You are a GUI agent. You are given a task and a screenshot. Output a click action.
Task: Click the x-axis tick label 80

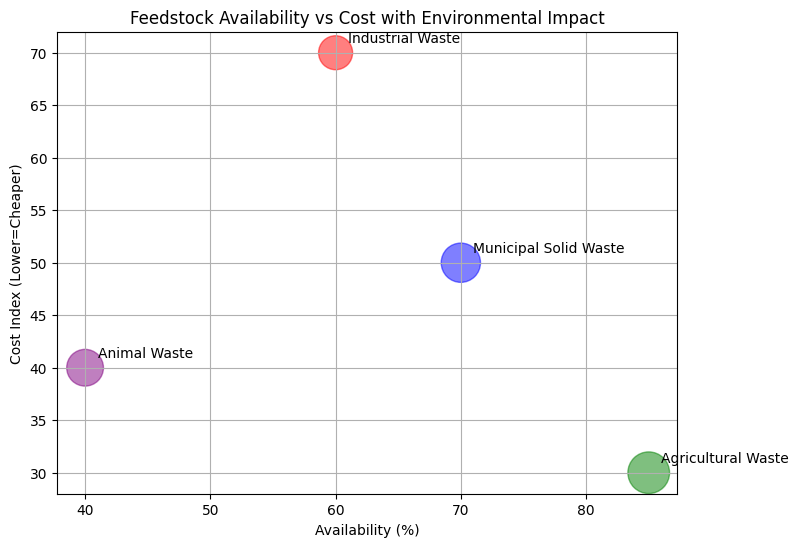coord(586,510)
